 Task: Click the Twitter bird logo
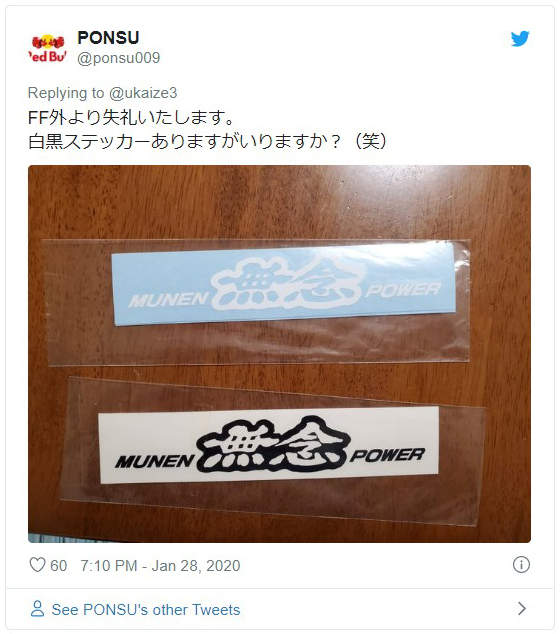(x=520, y=39)
